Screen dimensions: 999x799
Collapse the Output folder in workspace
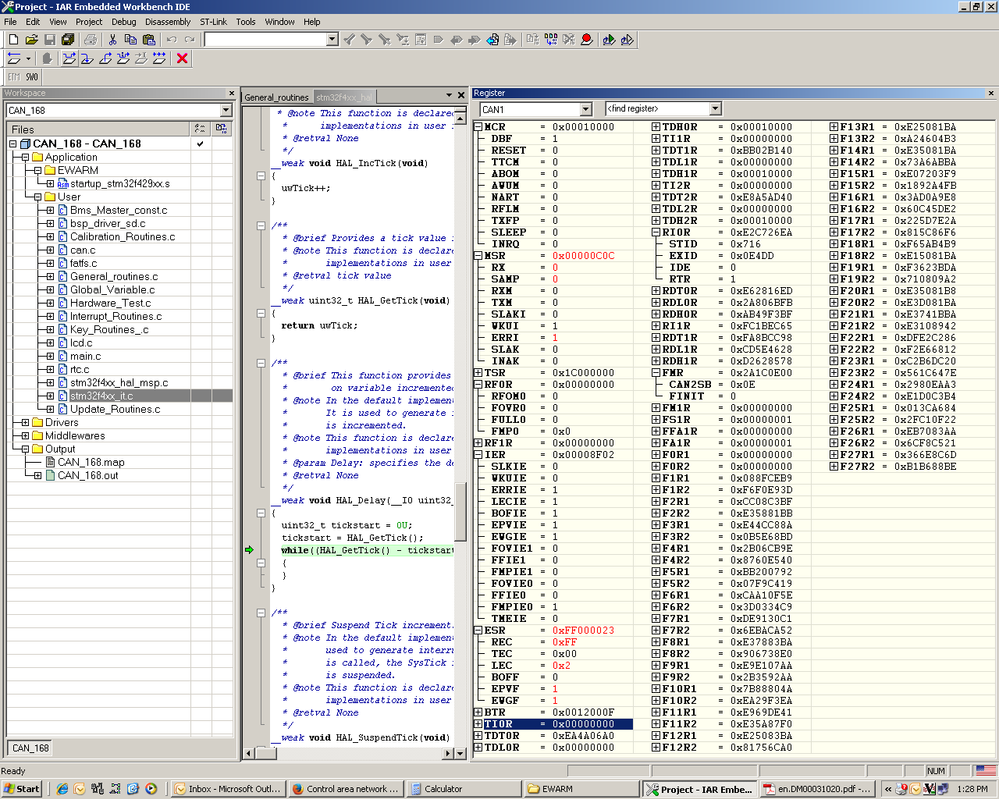(25, 449)
